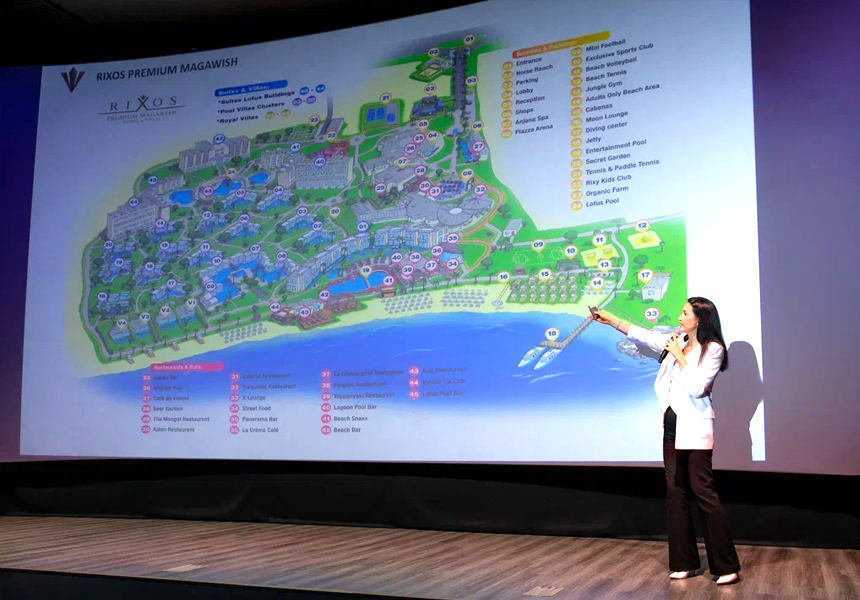The image size is (860, 600).
Task: Click 'Parking' legend entry
Action: (x=527, y=81)
